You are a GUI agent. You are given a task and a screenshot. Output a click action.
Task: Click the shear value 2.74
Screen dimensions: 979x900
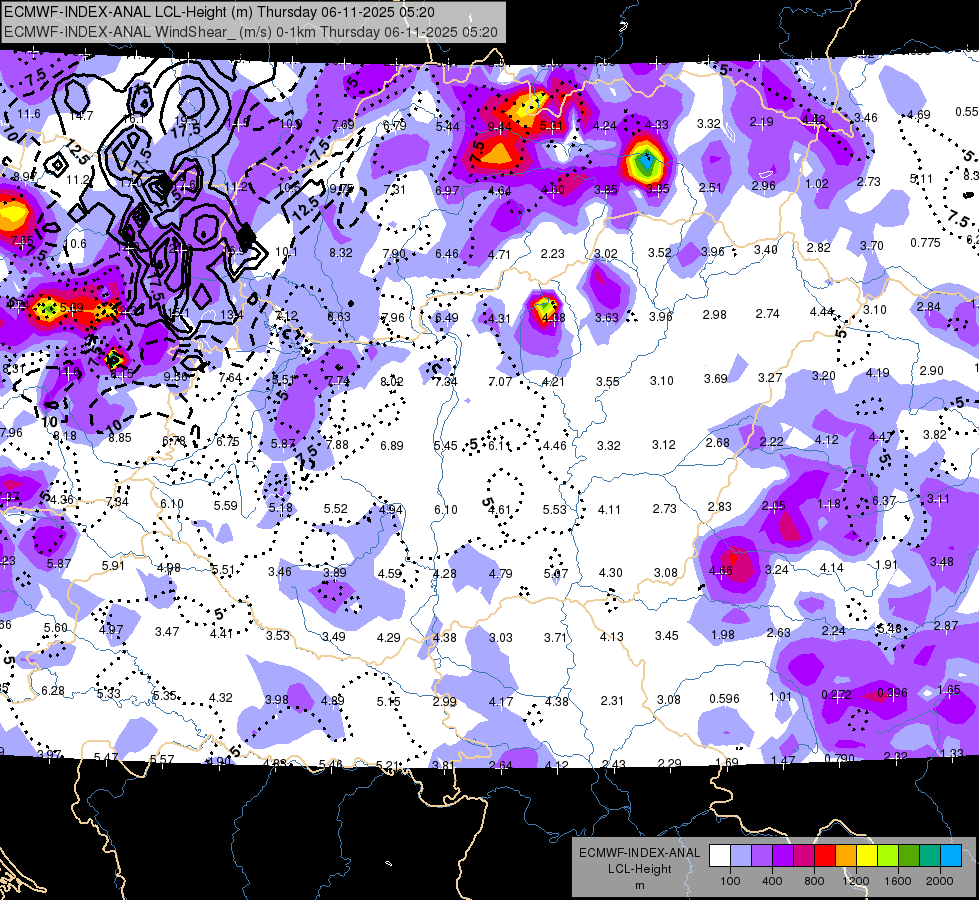click(x=767, y=314)
